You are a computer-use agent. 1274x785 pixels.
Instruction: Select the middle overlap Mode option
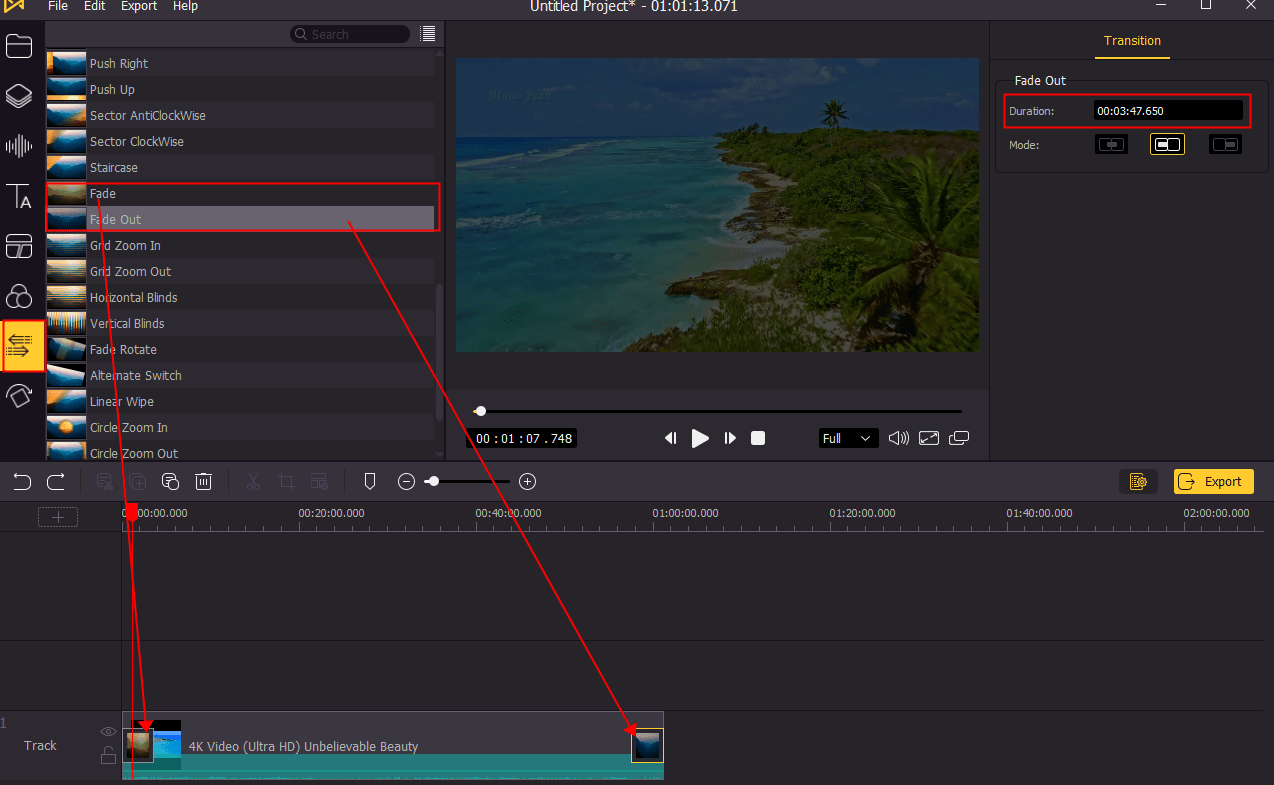[x=1167, y=144]
